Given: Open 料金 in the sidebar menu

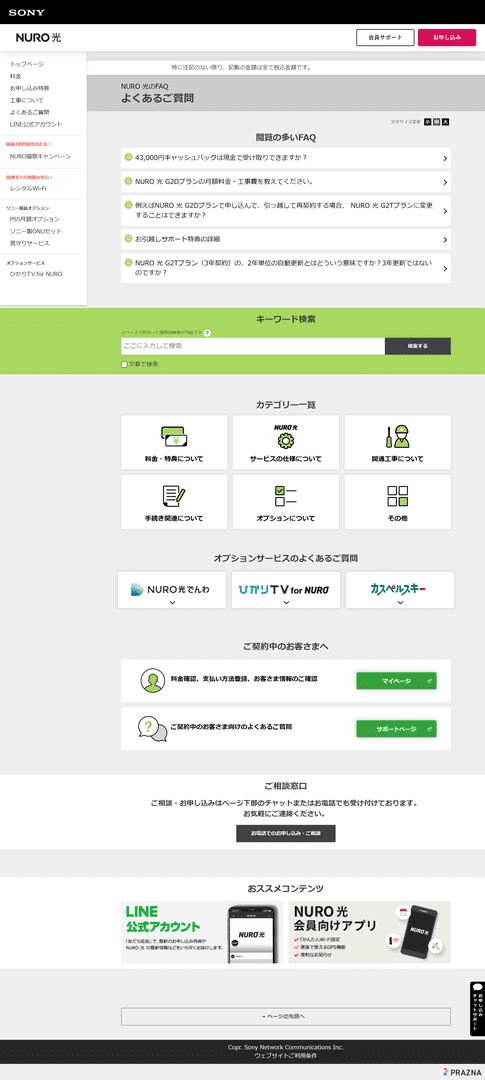Looking at the screenshot, I should pyautogui.click(x=15, y=76).
